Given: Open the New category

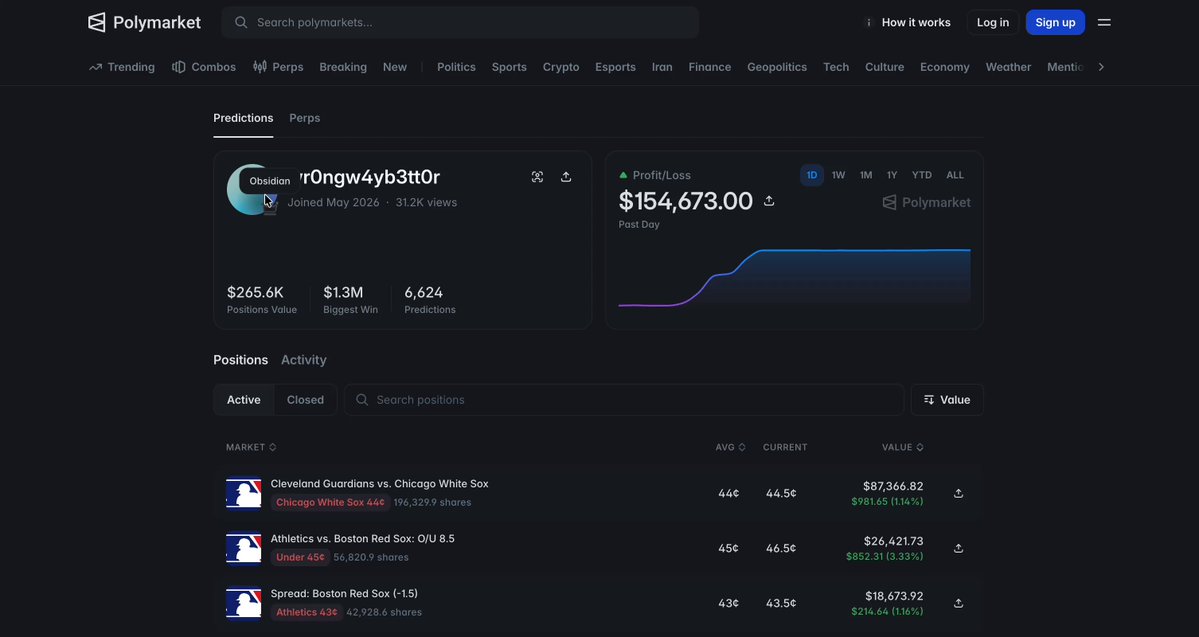Looking at the screenshot, I should 395,67.
